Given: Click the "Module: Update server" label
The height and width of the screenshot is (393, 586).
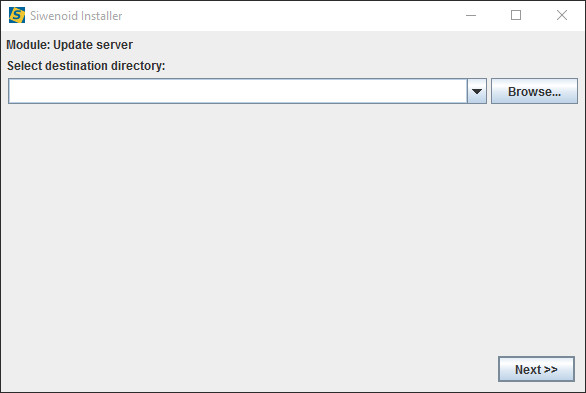Looking at the screenshot, I should click(70, 45).
